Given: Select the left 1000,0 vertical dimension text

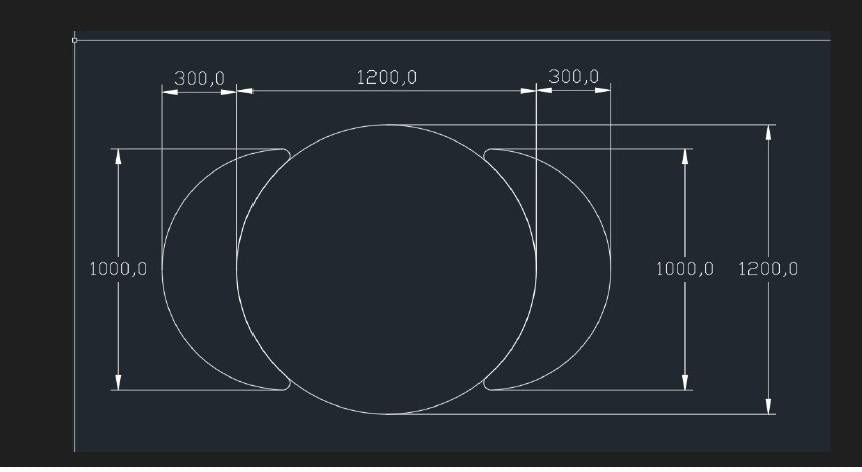Looking at the screenshot, I should point(118,269).
